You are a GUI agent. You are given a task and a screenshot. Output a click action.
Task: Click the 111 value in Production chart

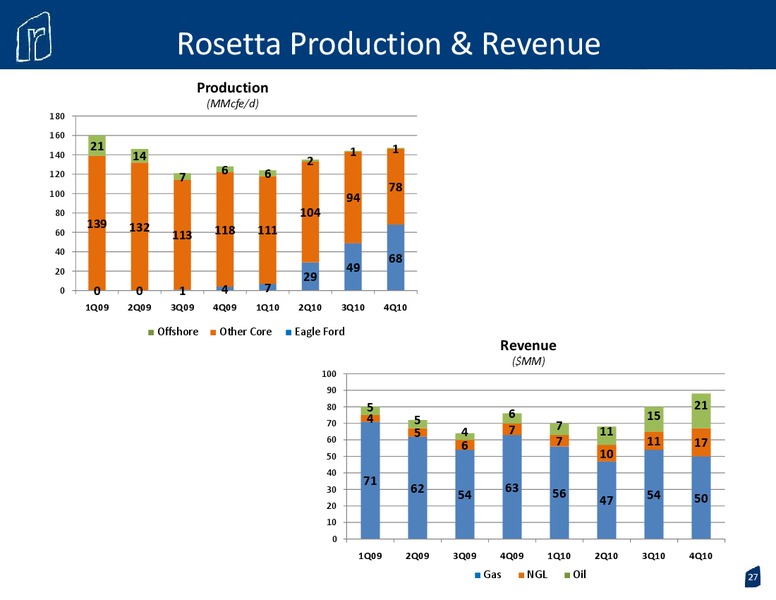pos(267,230)
